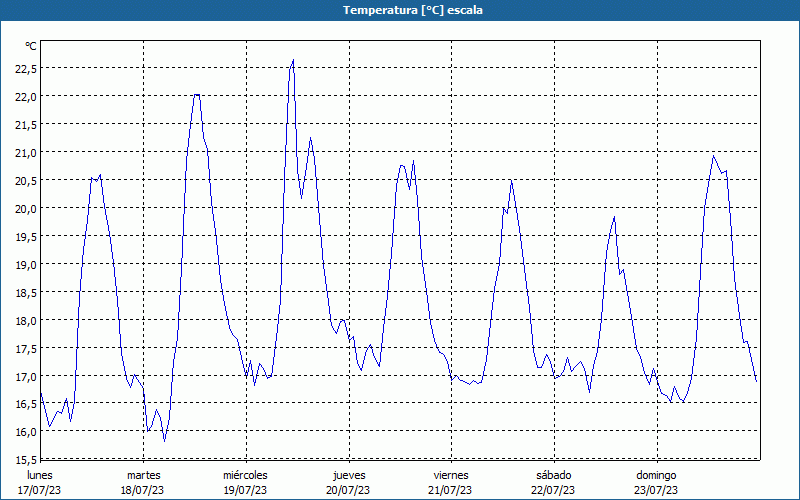Select the 23/07/23 date label
Viewport: 800px width, 500px height.
pos(656,491)
